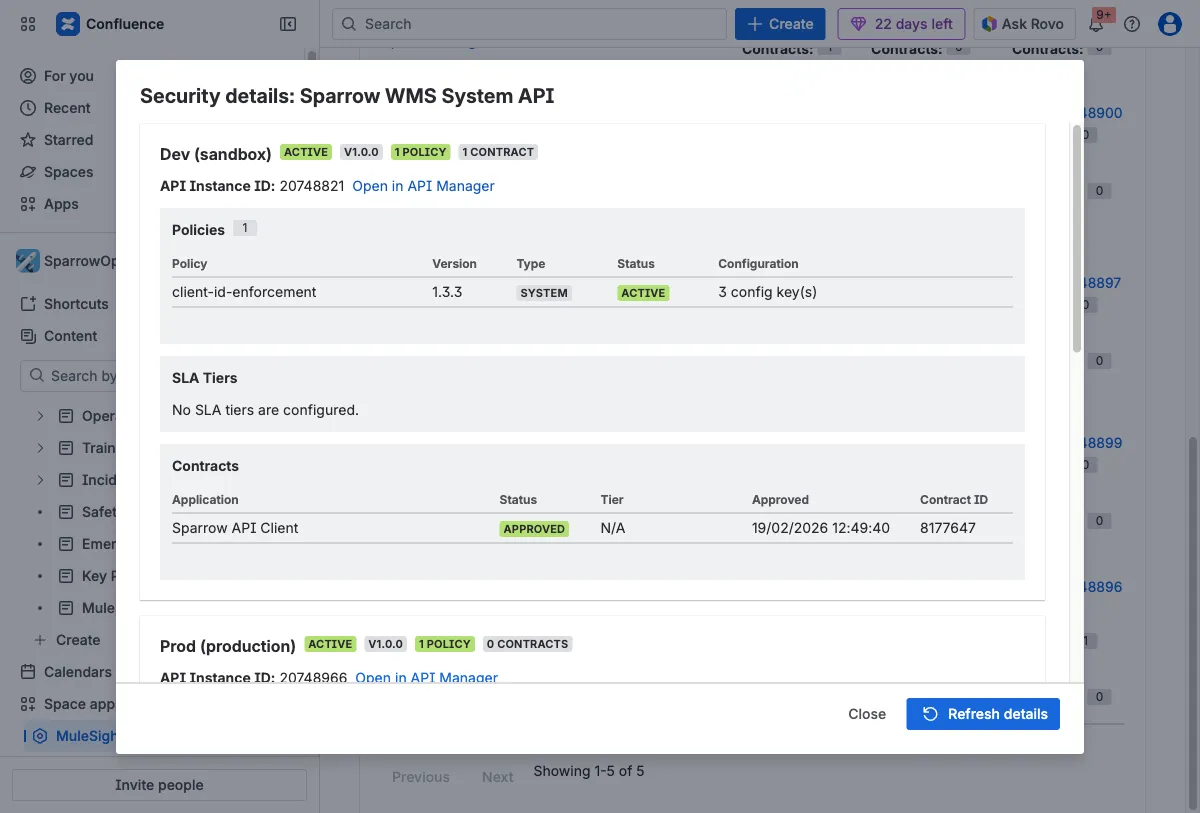This screenshot has width=1200, height=813.
Task: Open Calendars from the sidebar
Action: [x=77, y=671]
